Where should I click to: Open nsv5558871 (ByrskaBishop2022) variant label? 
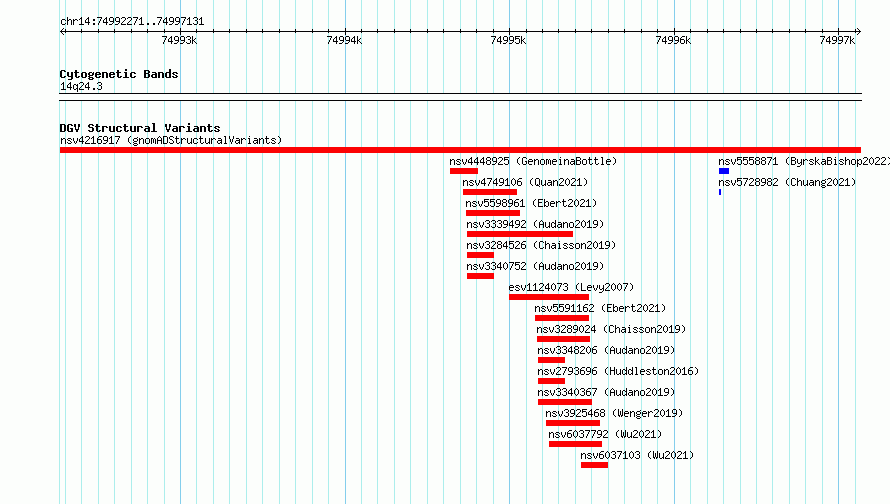(804, 161)
